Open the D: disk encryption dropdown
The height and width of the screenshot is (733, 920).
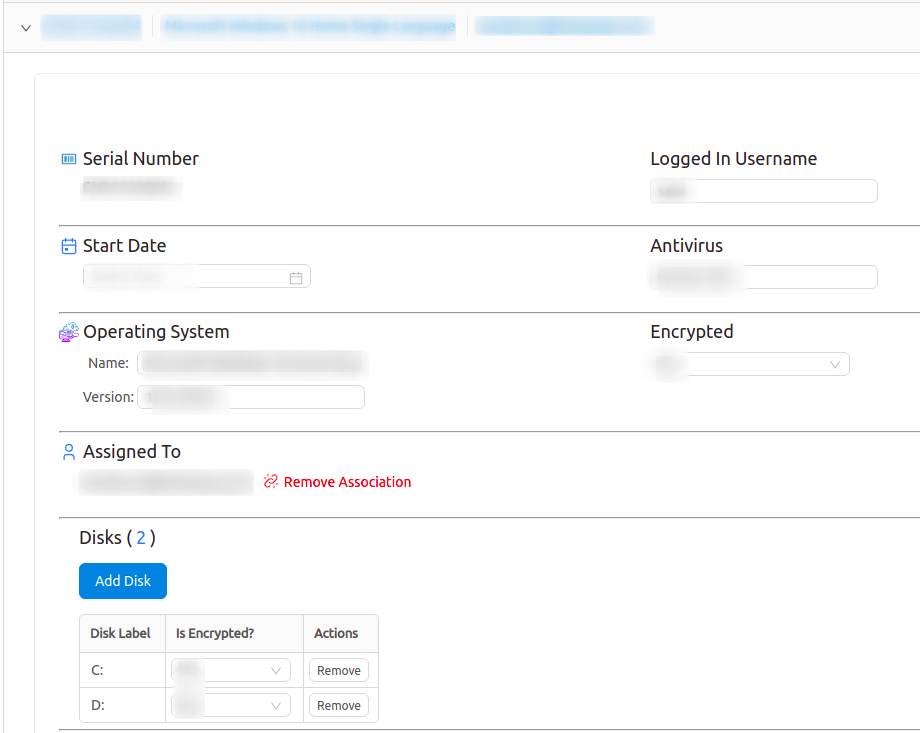pyautogui.click(x=231, y=705)
